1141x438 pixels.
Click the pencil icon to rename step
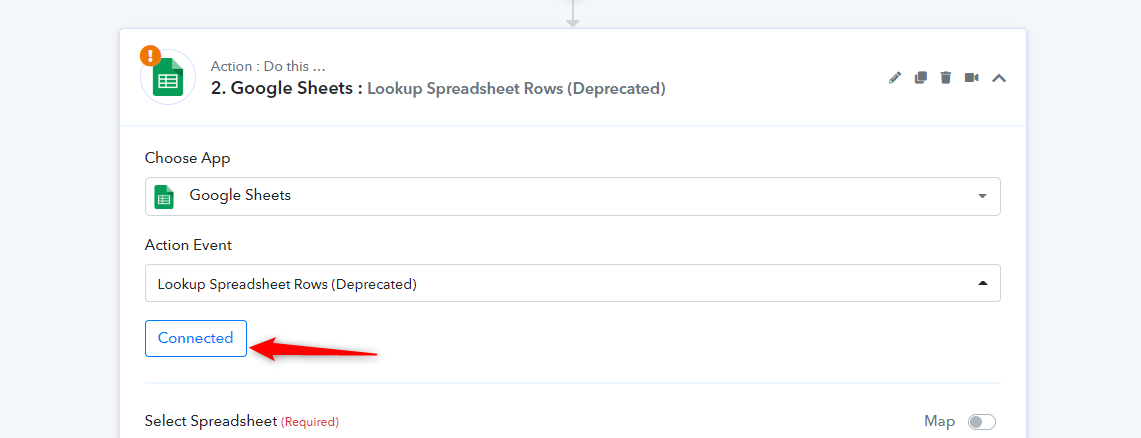tap(895, 78)
